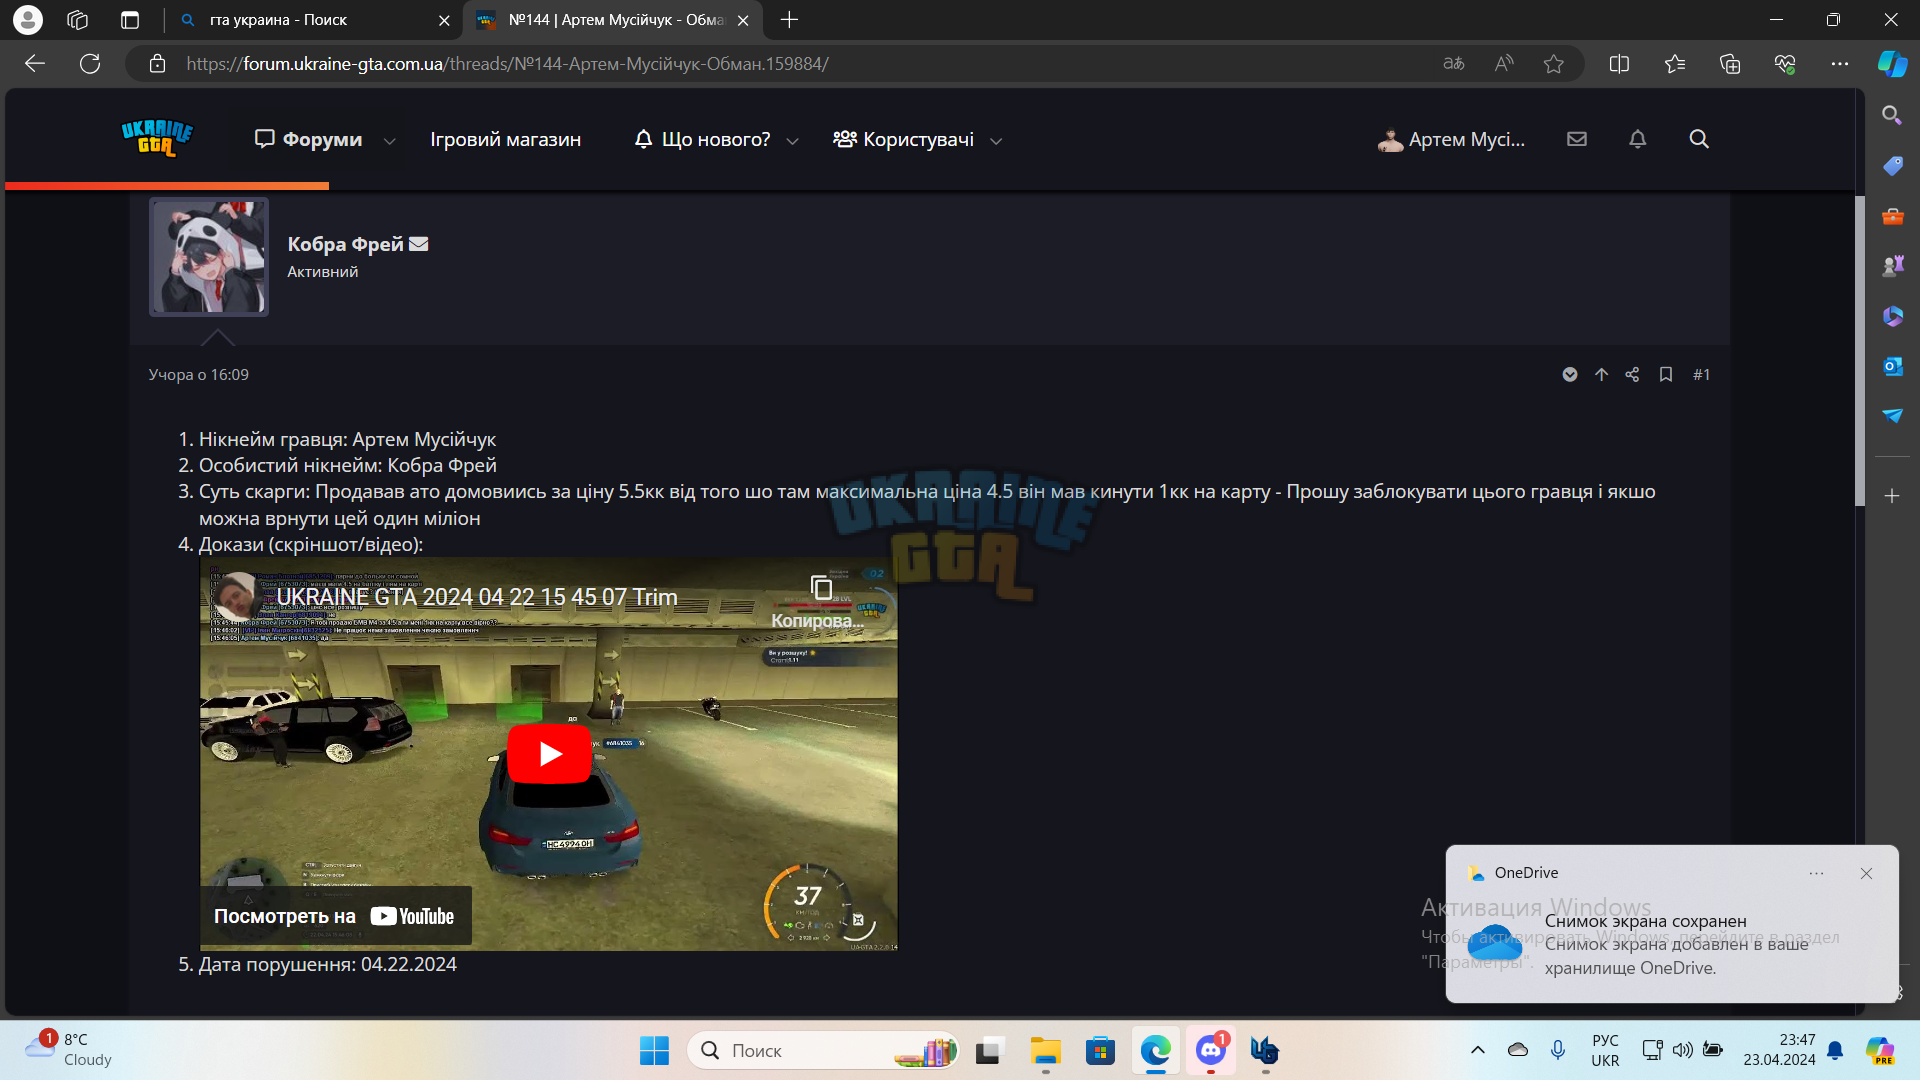Click the share icon on post #1
This screenshot has height=1080, width=1920.
[x=1632, y=374]
